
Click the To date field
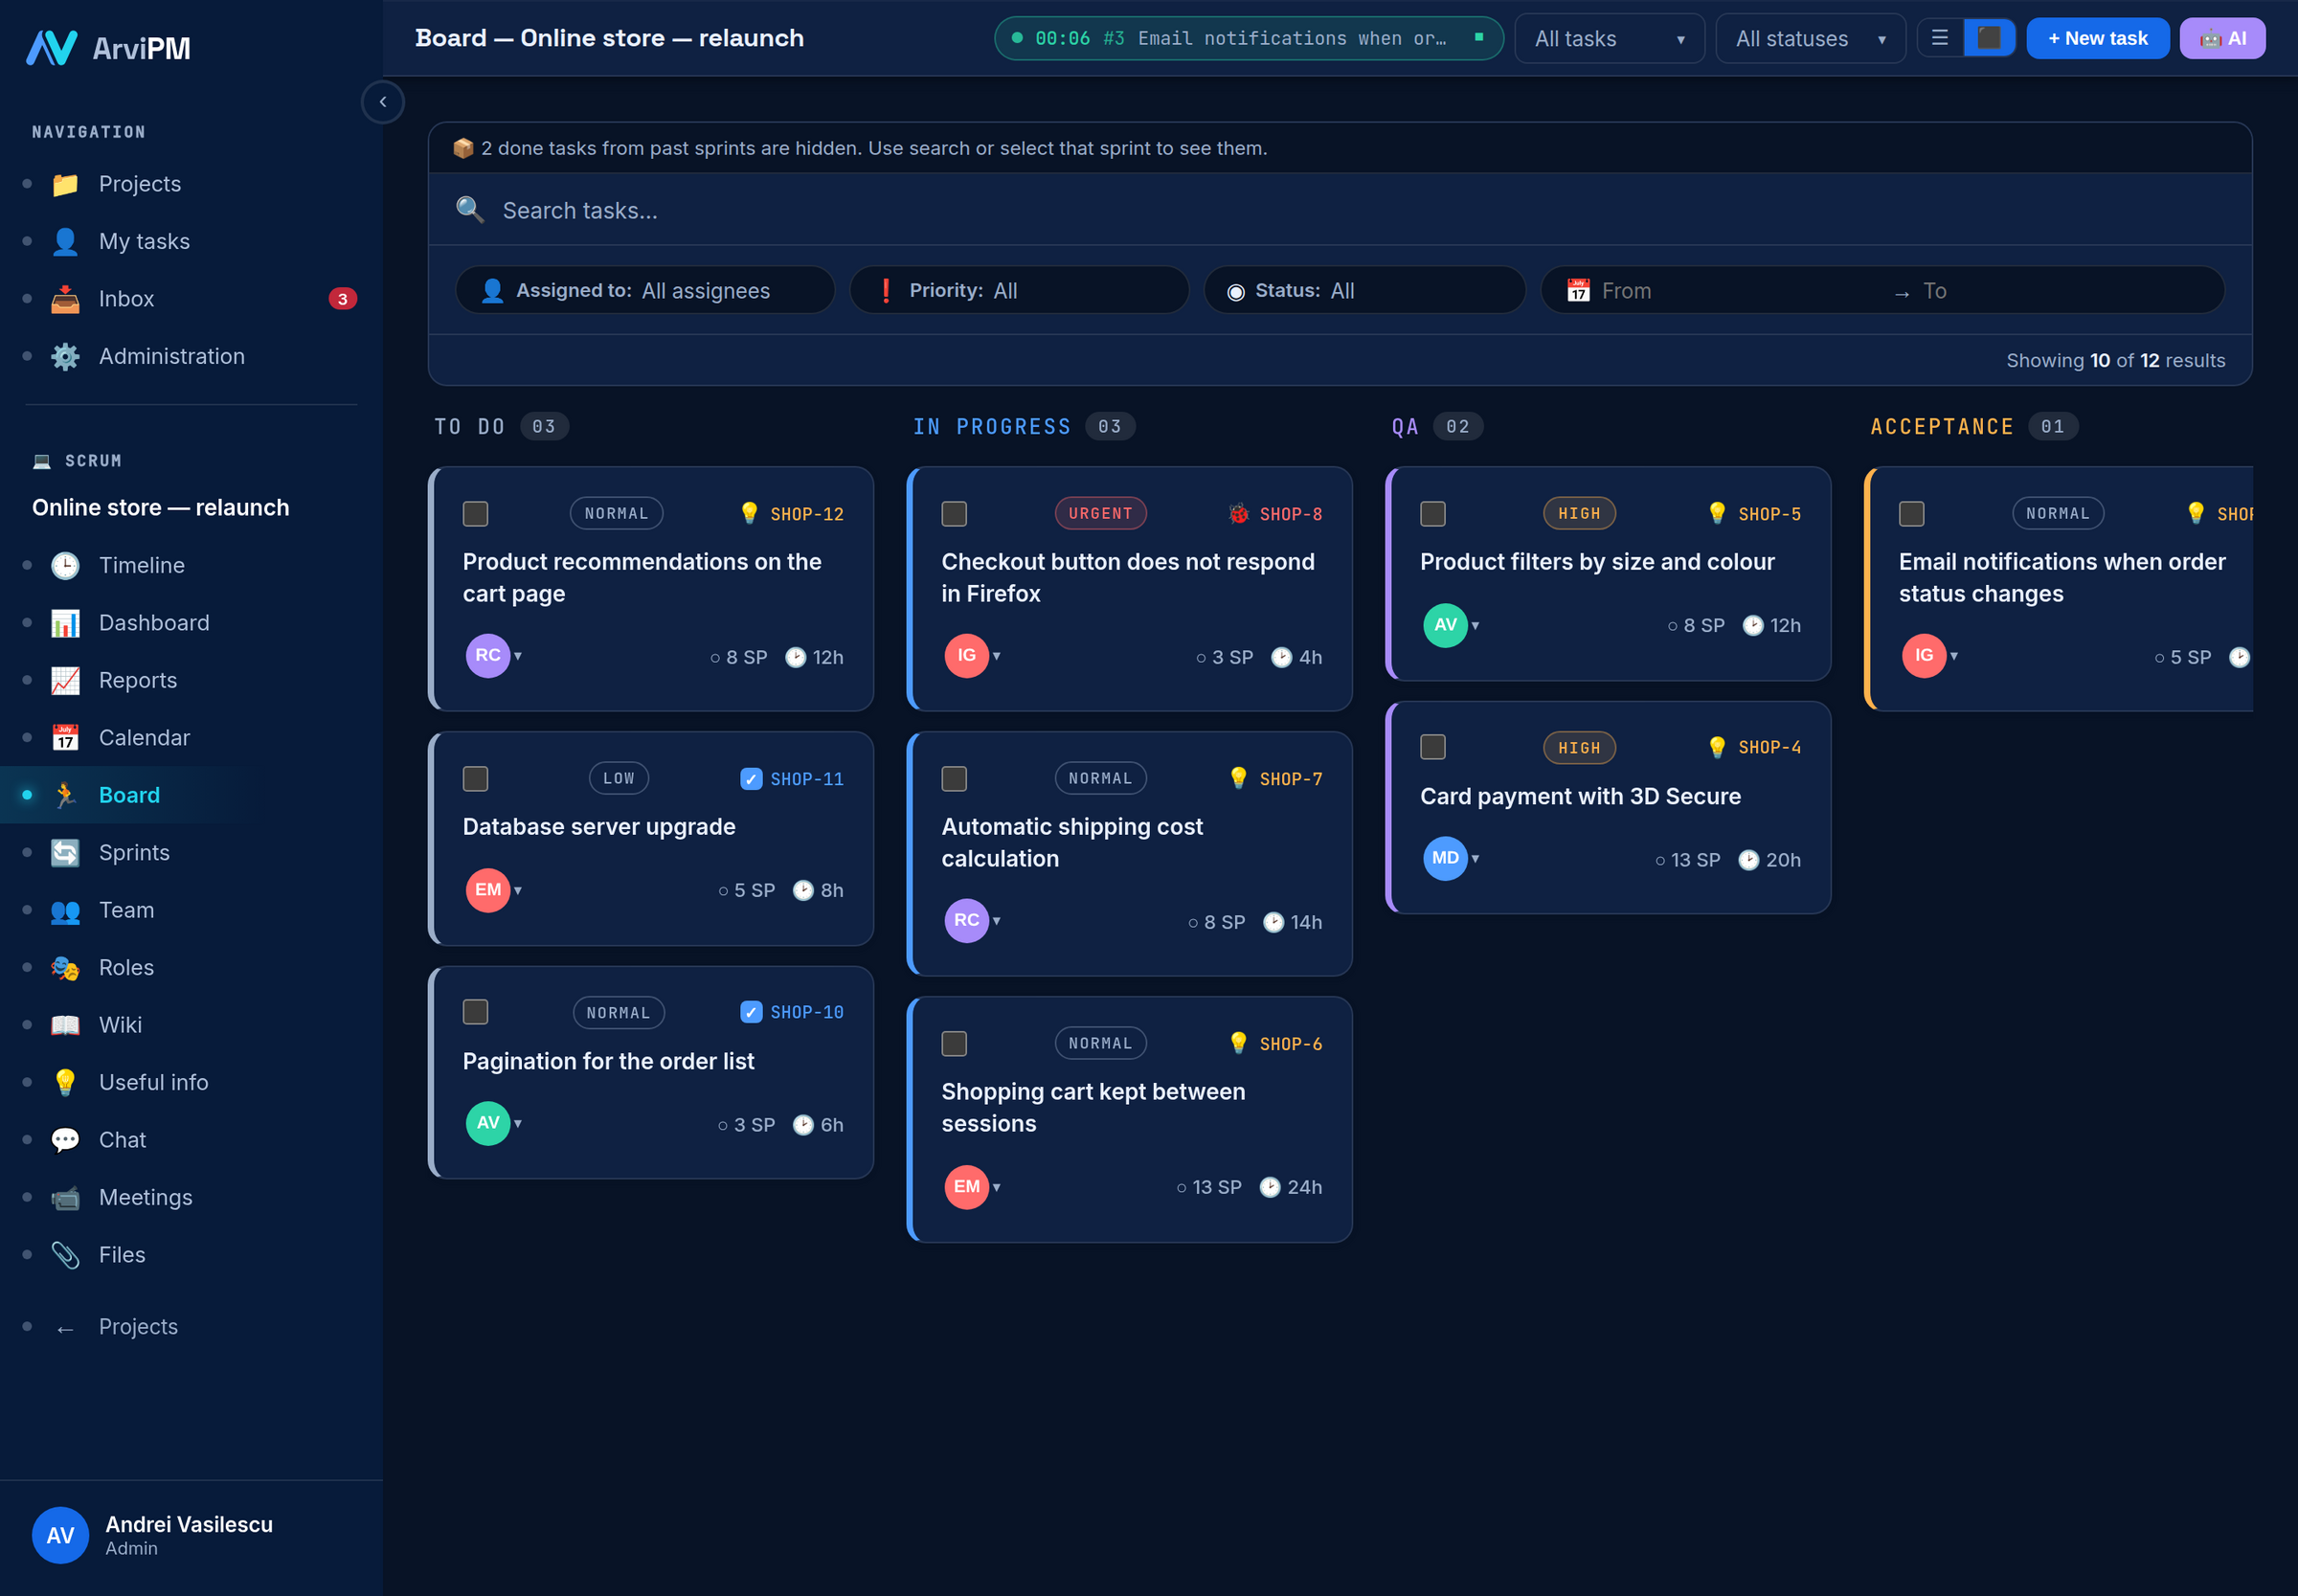pos(2060,291)
